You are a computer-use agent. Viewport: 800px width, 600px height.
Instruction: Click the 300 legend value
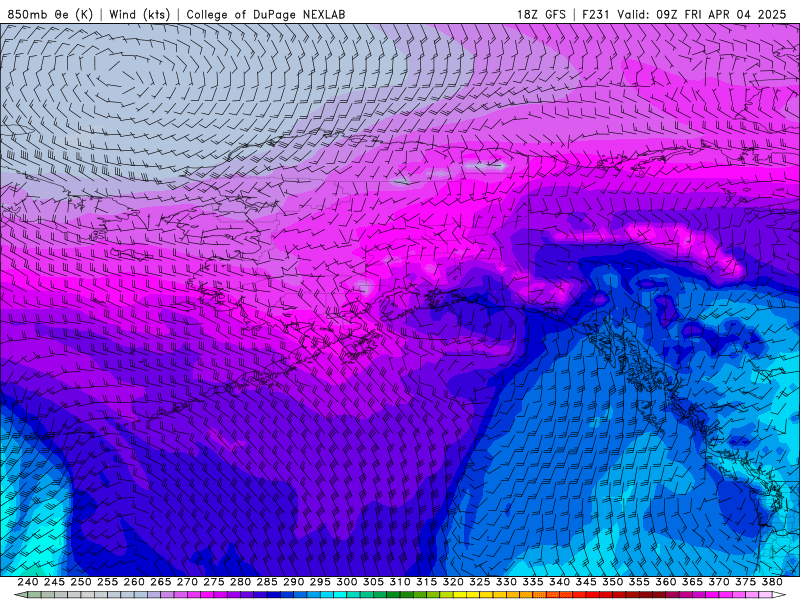(346, 582)
